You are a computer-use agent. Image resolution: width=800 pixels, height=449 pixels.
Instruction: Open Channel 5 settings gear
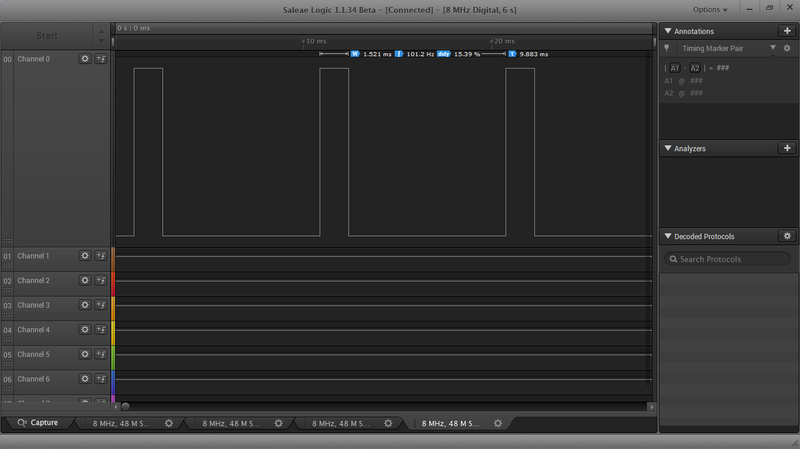85,354
